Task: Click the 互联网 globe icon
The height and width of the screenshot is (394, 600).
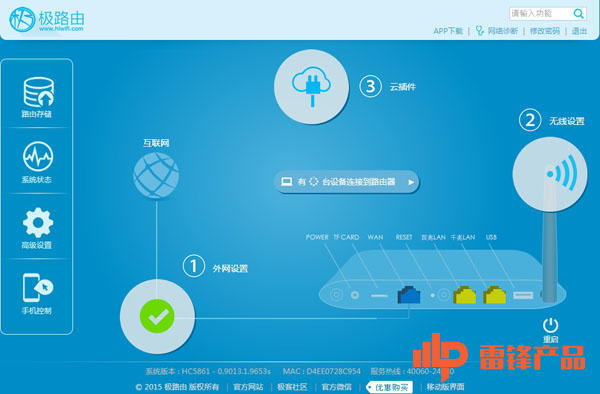Action: pyautogui.click(x=156, y=175)
